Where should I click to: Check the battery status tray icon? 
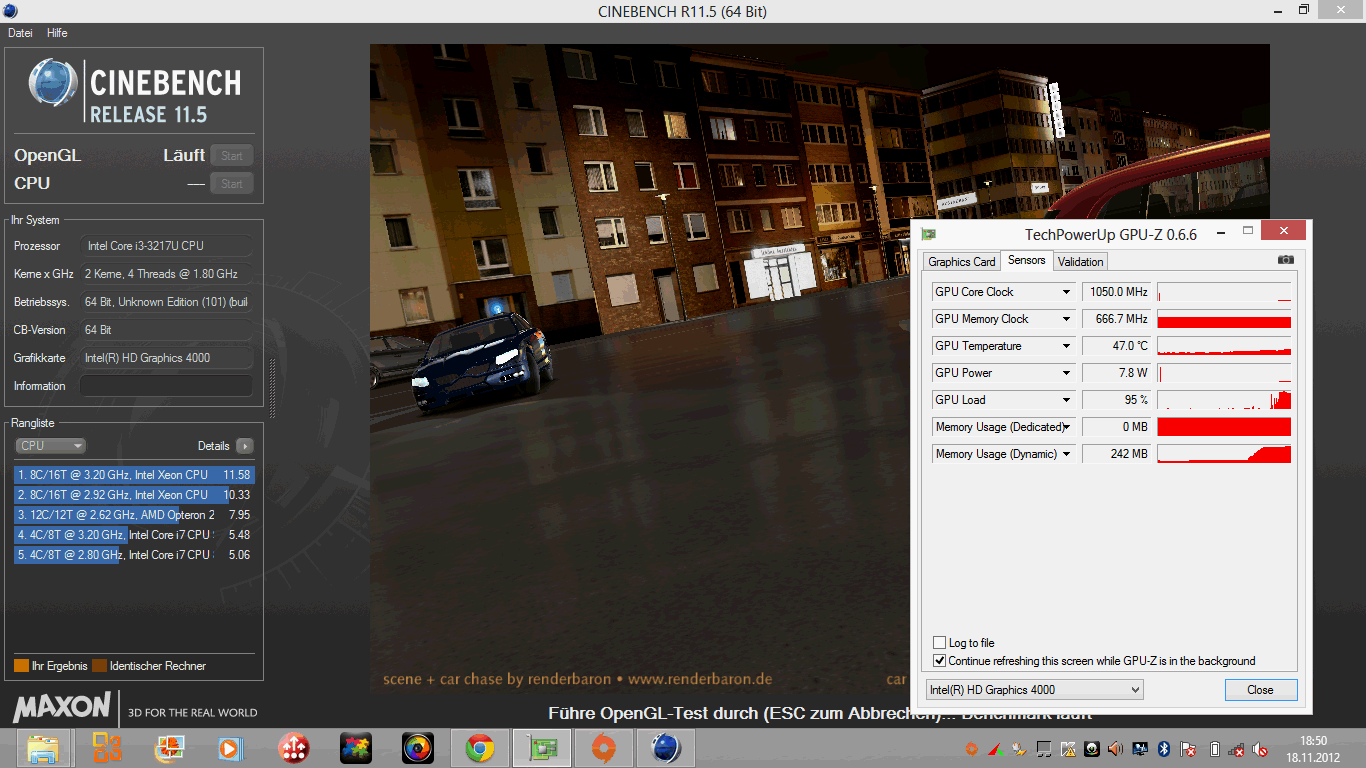click(x=1215, y=749)
